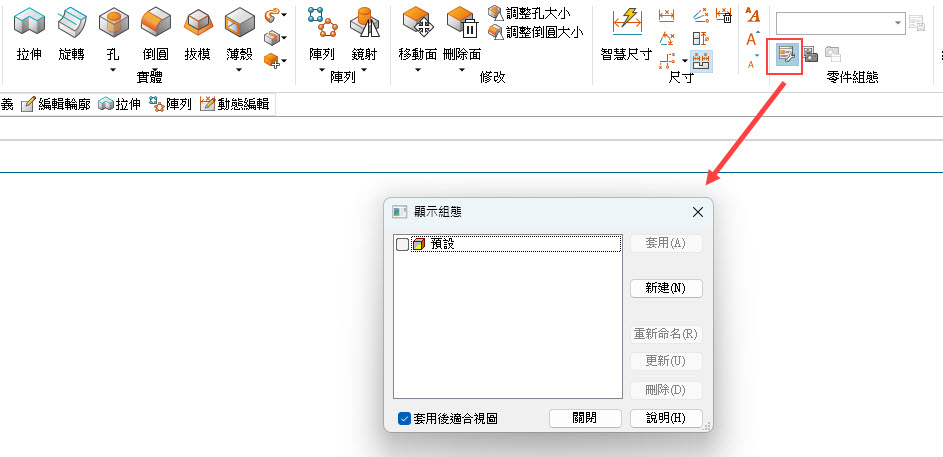Select the 拉伸 (Extrude) tool in ribbon
Viewport: 943px width, 457px height.
point(30,33)
